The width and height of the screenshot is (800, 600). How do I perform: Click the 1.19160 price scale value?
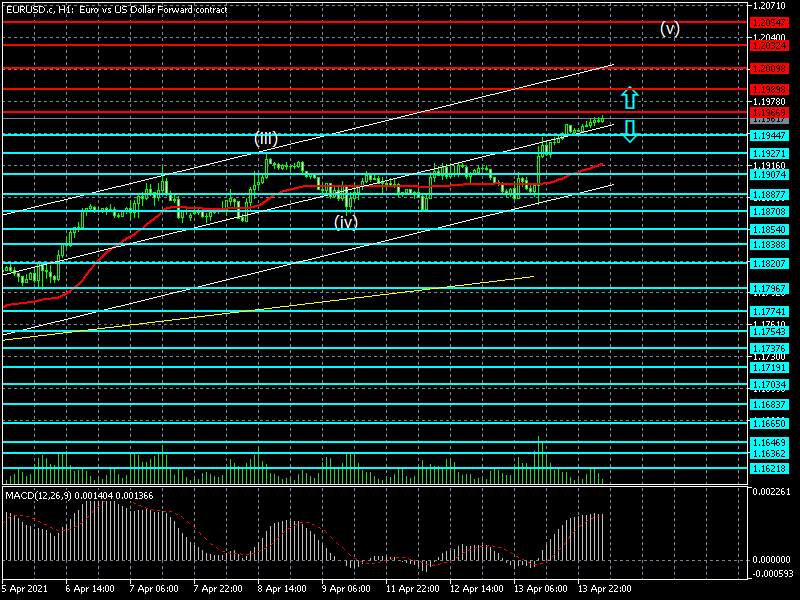click(769, 166)
